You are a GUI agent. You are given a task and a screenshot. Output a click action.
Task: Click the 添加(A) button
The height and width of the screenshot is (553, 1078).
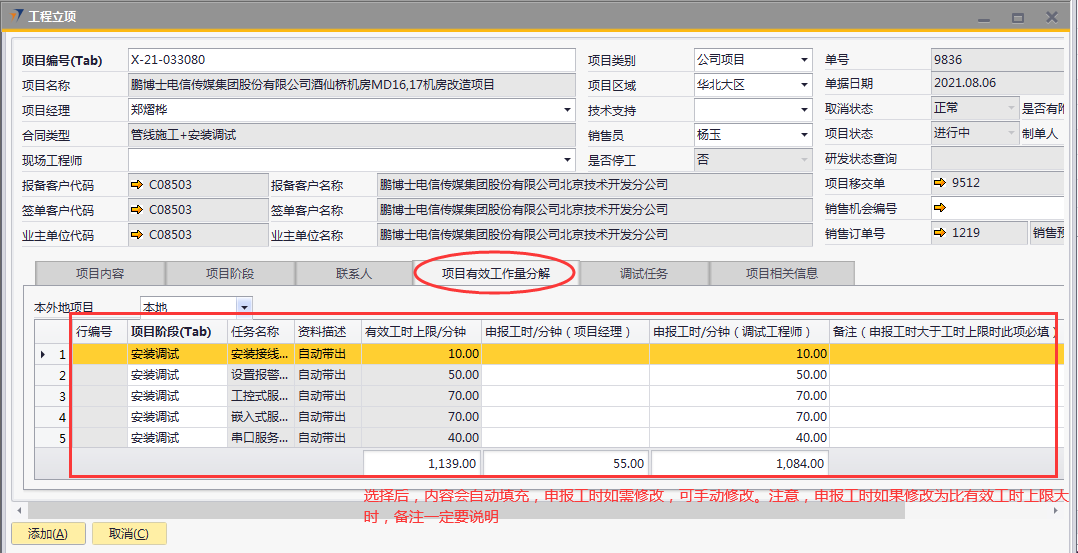coord(48,534)
